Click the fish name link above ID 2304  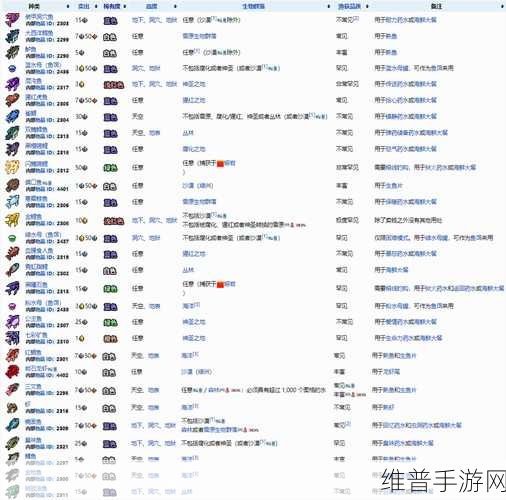[x=31, y=113]
